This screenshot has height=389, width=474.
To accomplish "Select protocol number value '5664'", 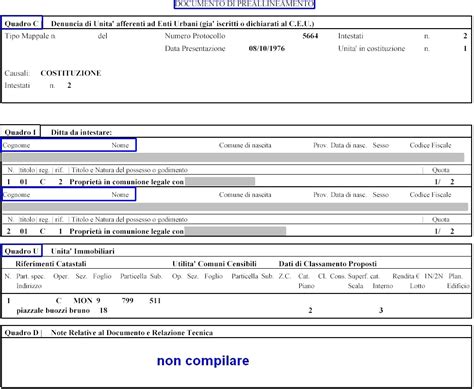I will point(310,36).
